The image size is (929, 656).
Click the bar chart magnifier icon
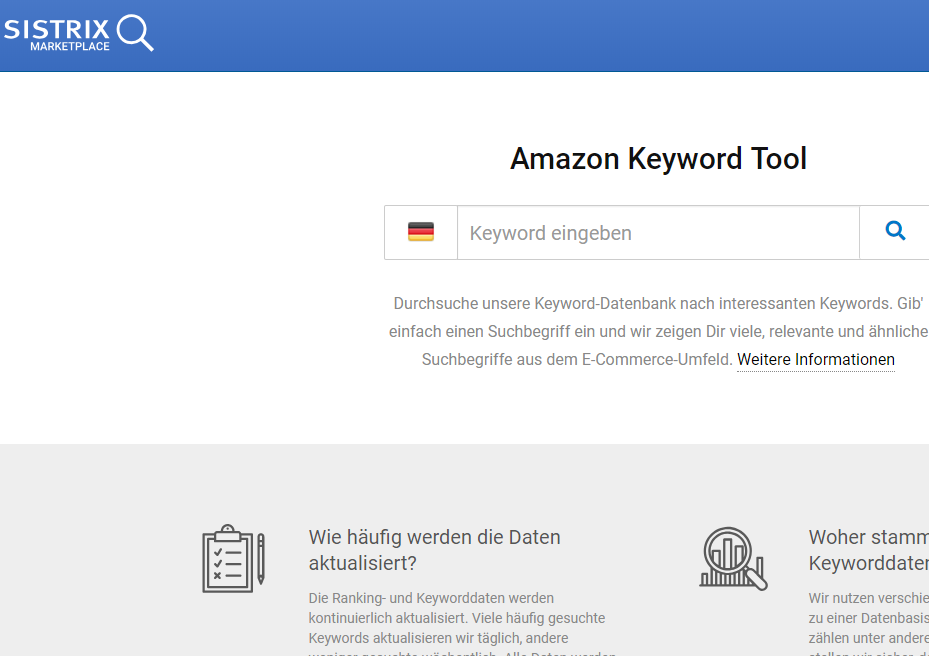click(732, 558)
